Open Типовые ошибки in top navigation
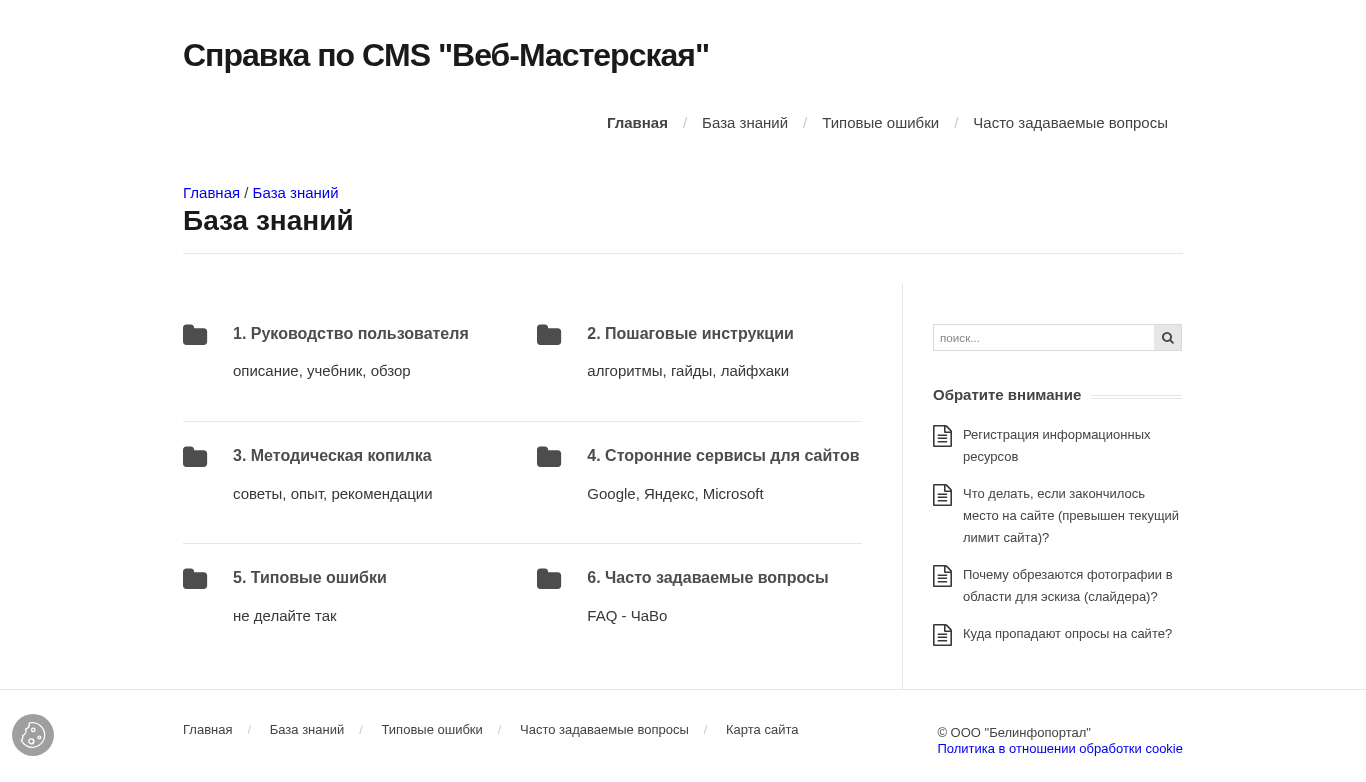Viewport: 1366px width, 782px height. click(x=880, y=123)
